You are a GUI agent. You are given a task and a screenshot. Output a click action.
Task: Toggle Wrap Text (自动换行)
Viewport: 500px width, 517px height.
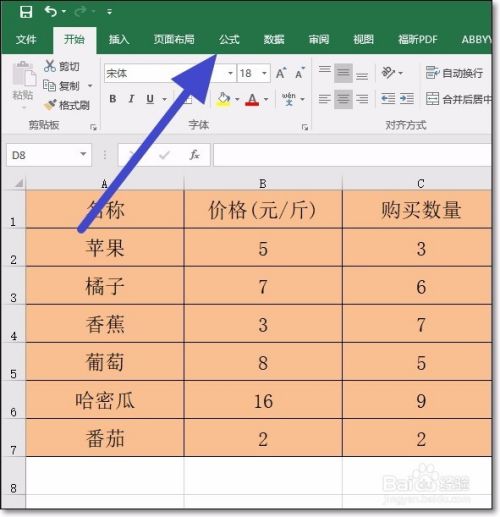(454, 73)
